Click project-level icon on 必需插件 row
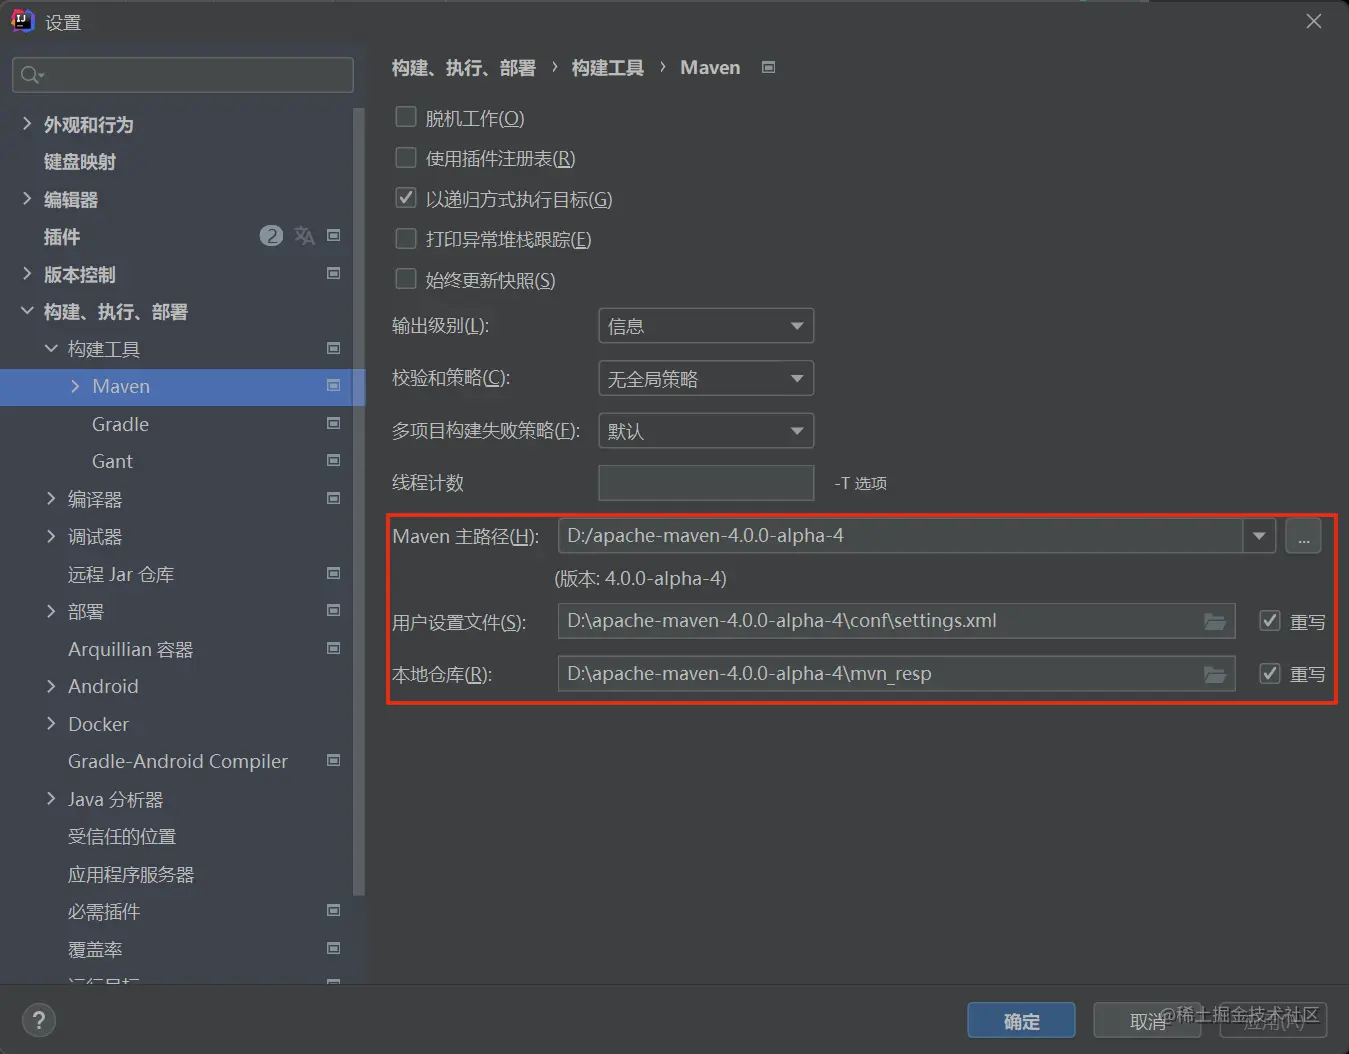Viewport: 1349px width, 1054px height. click(x=334, y=910)
